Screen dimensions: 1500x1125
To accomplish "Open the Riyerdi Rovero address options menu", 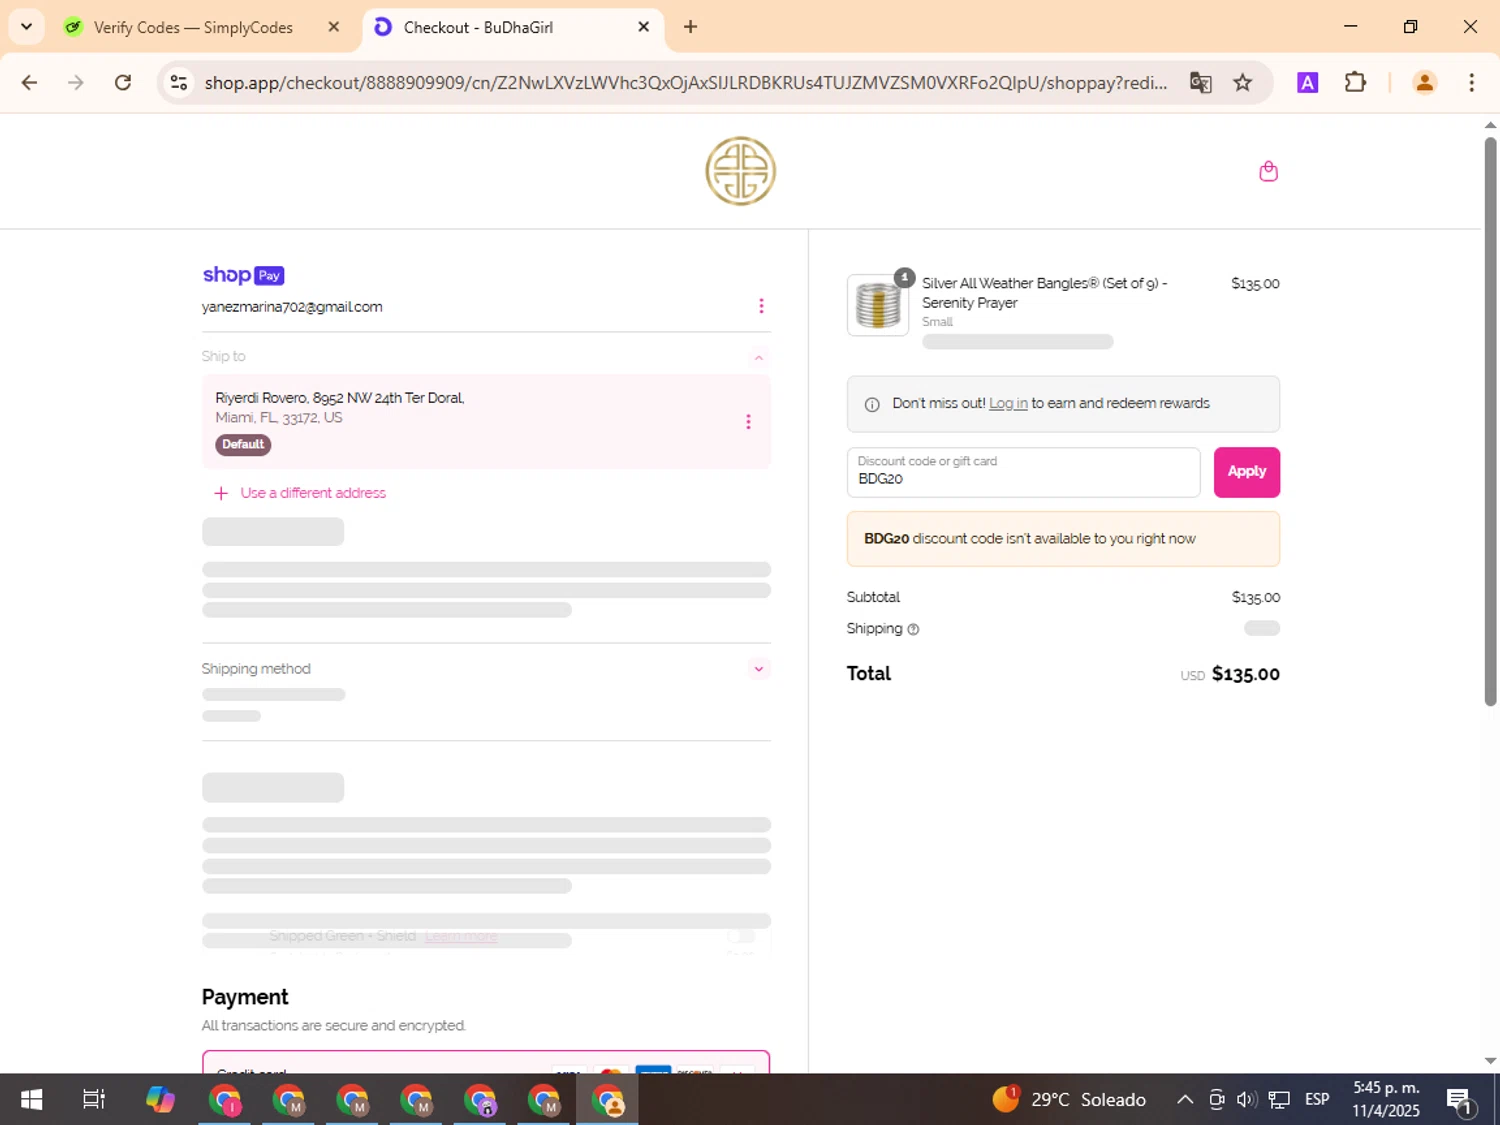I will (748, 422).
